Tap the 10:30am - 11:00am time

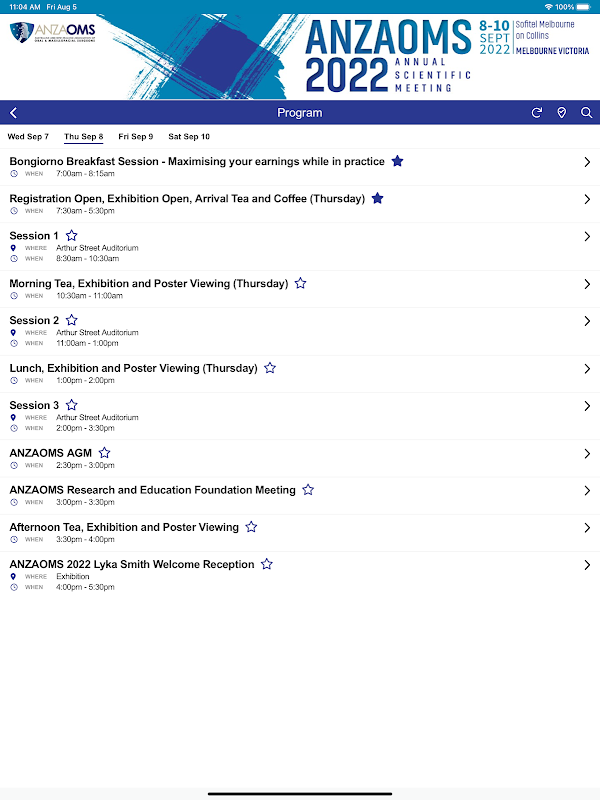(x=89, y=296)
